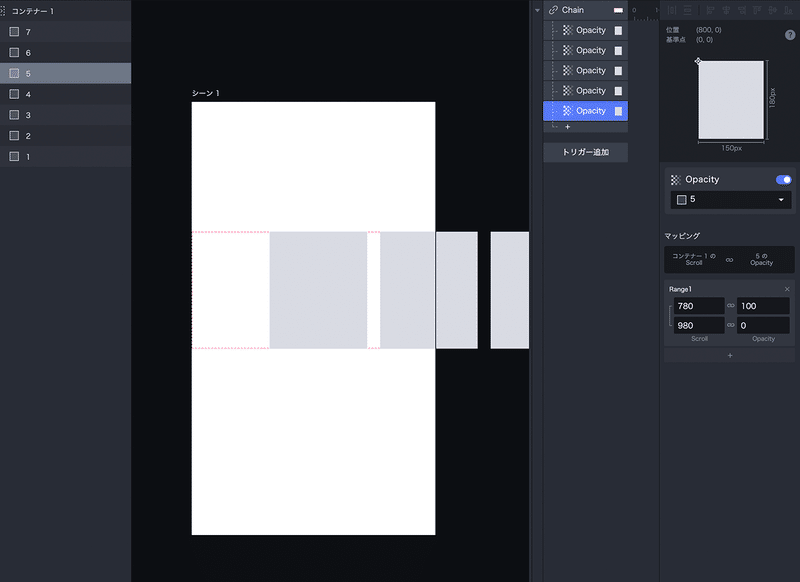Click the timeline ruler next to Chain
The width and height of the screenshot is (800, 582).
pyautogui.click(x=645, y=10)
